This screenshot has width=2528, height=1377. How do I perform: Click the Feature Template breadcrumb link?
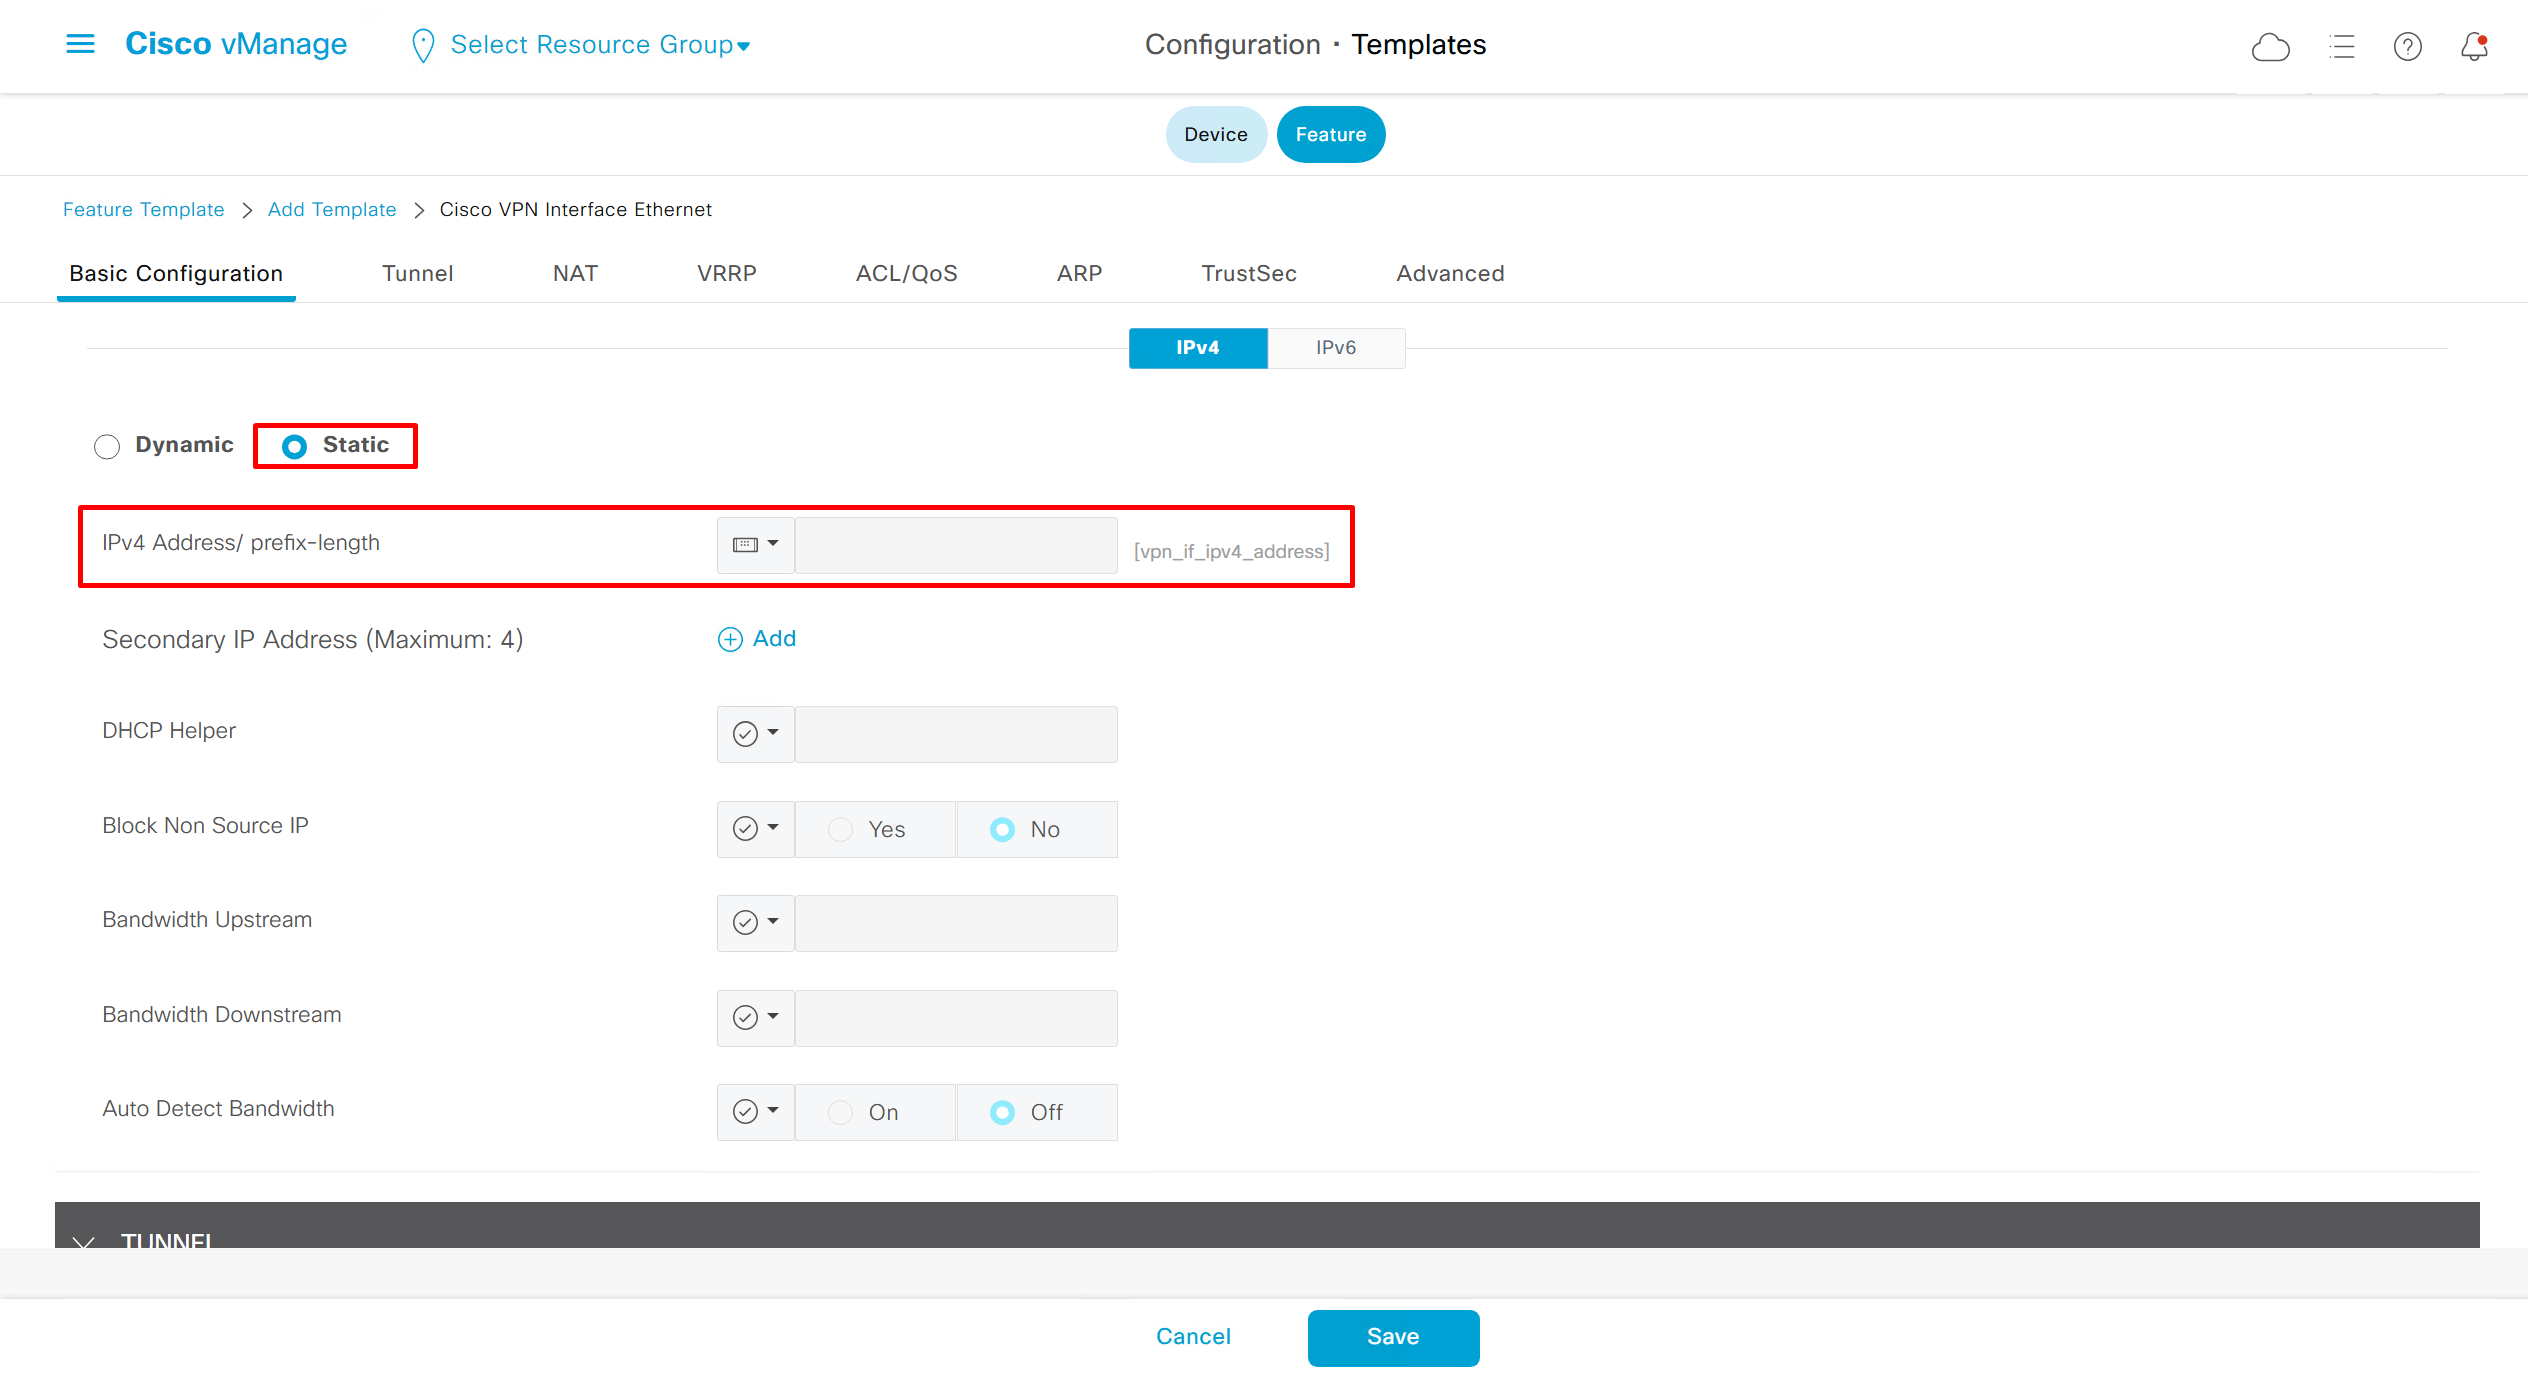[x=143, y=210]
